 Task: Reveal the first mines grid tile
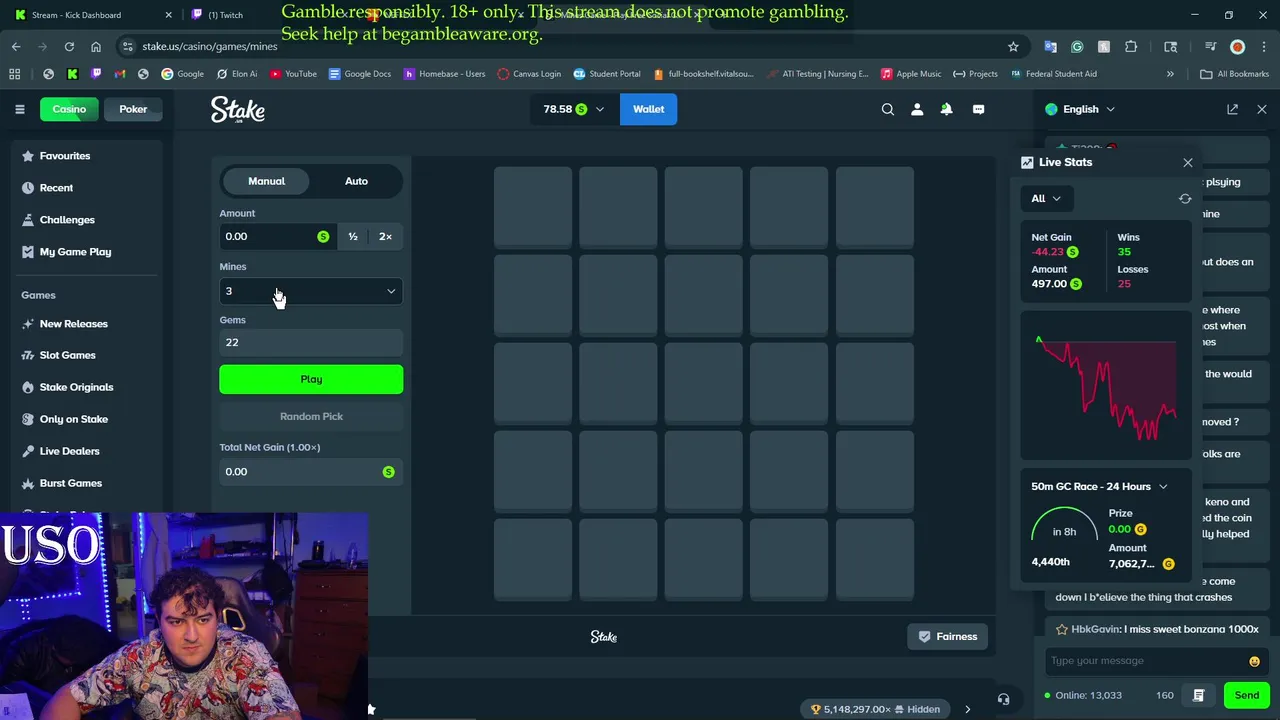coord(533,207)
